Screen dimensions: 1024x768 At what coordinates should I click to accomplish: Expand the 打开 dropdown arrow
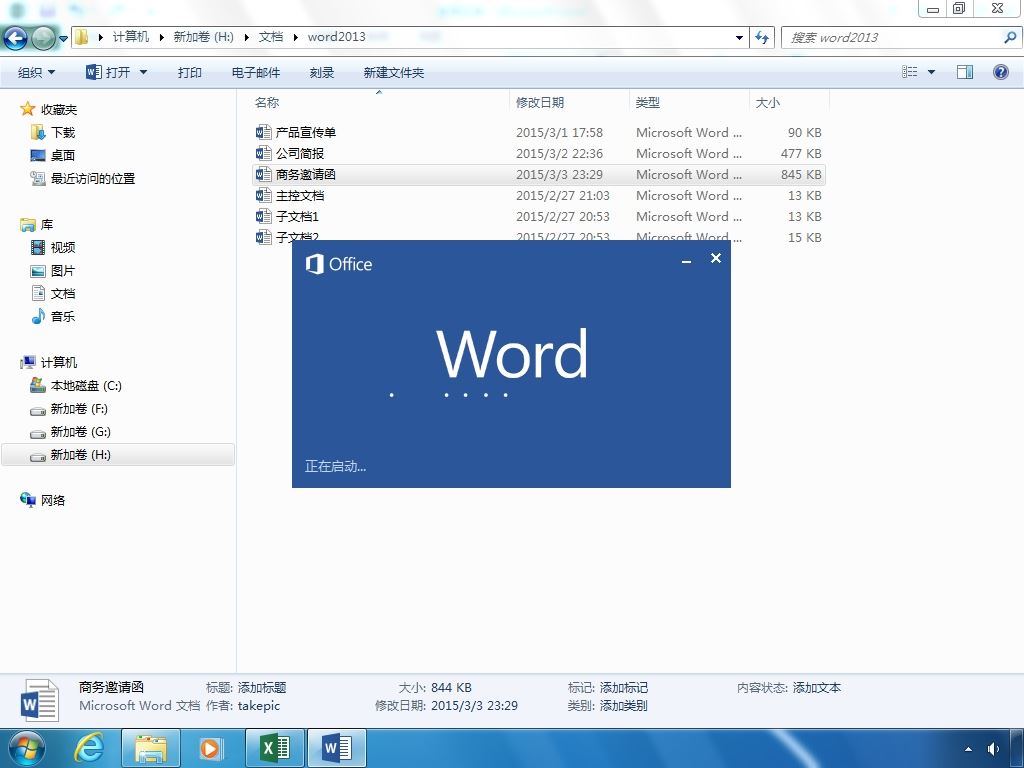coord(143,72)
